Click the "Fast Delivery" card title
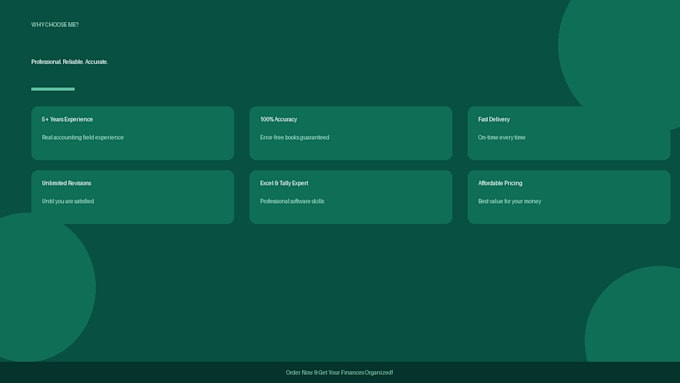 pyautogui.click(x=494, y=119)
